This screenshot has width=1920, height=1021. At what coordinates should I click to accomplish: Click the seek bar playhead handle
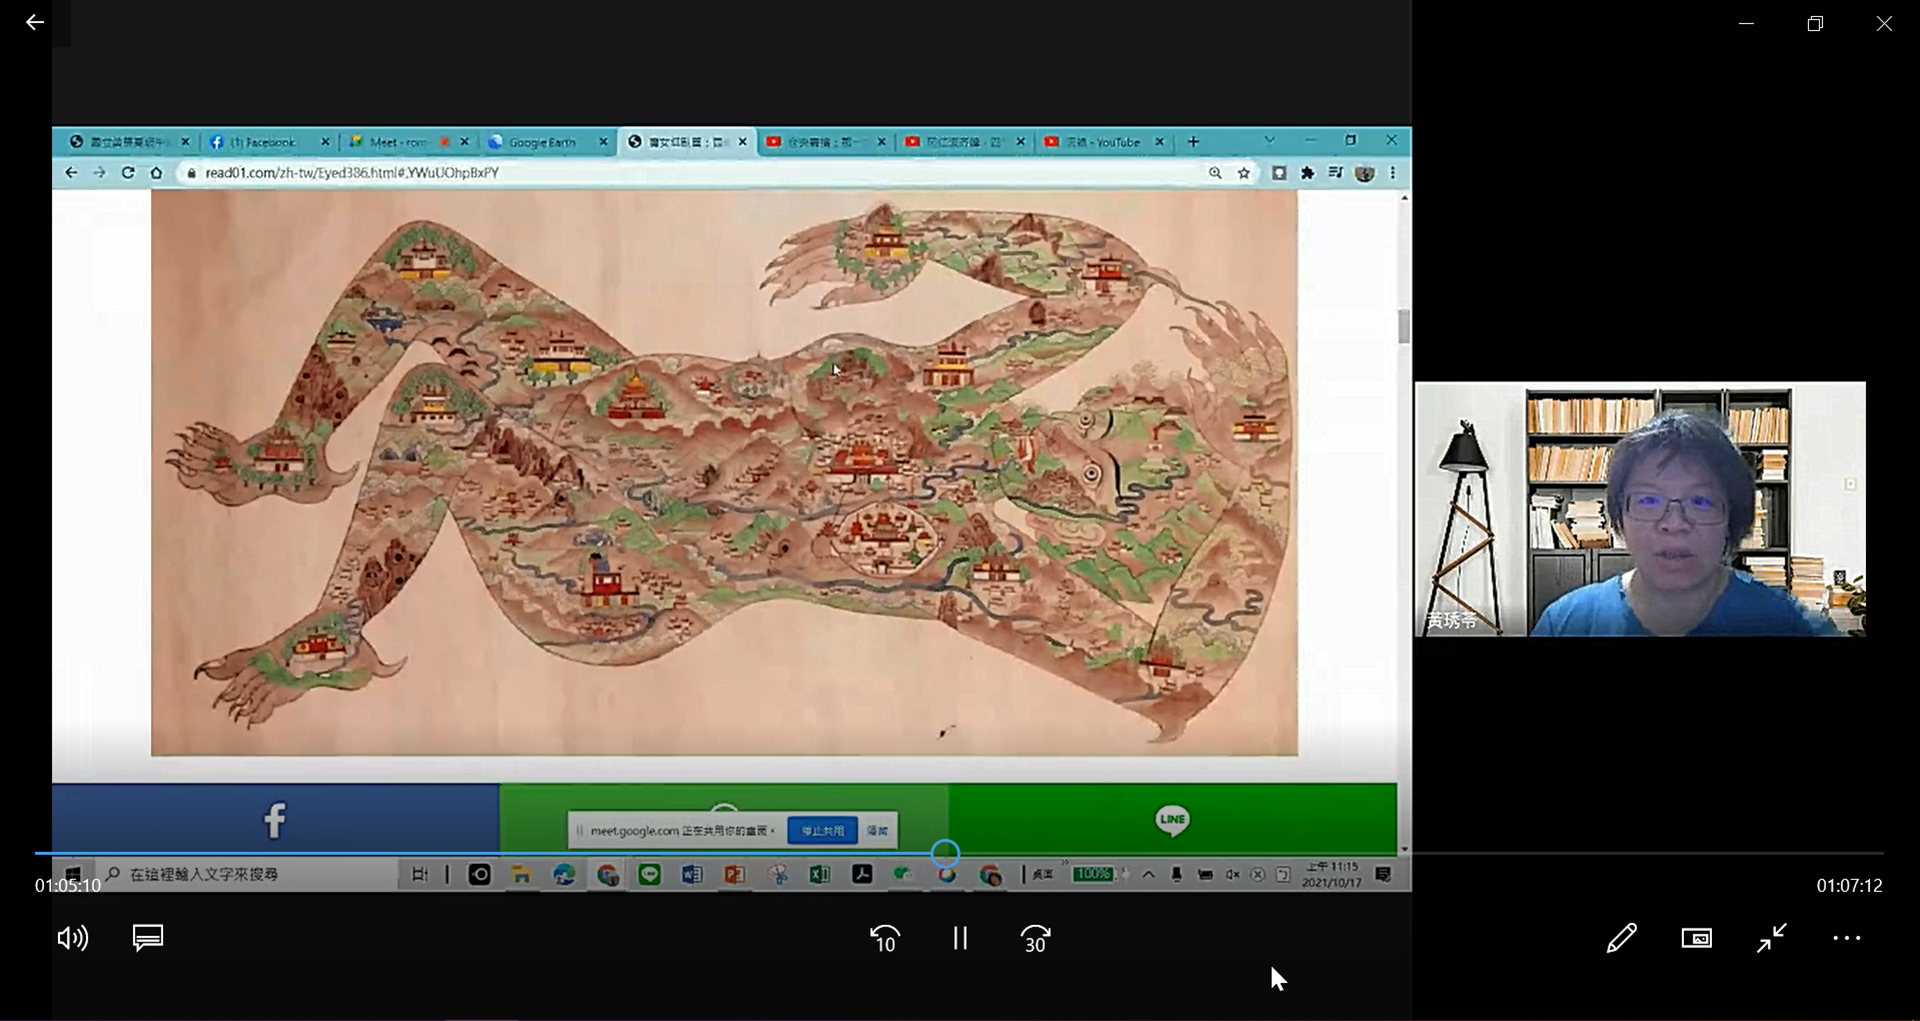(945, 853)
